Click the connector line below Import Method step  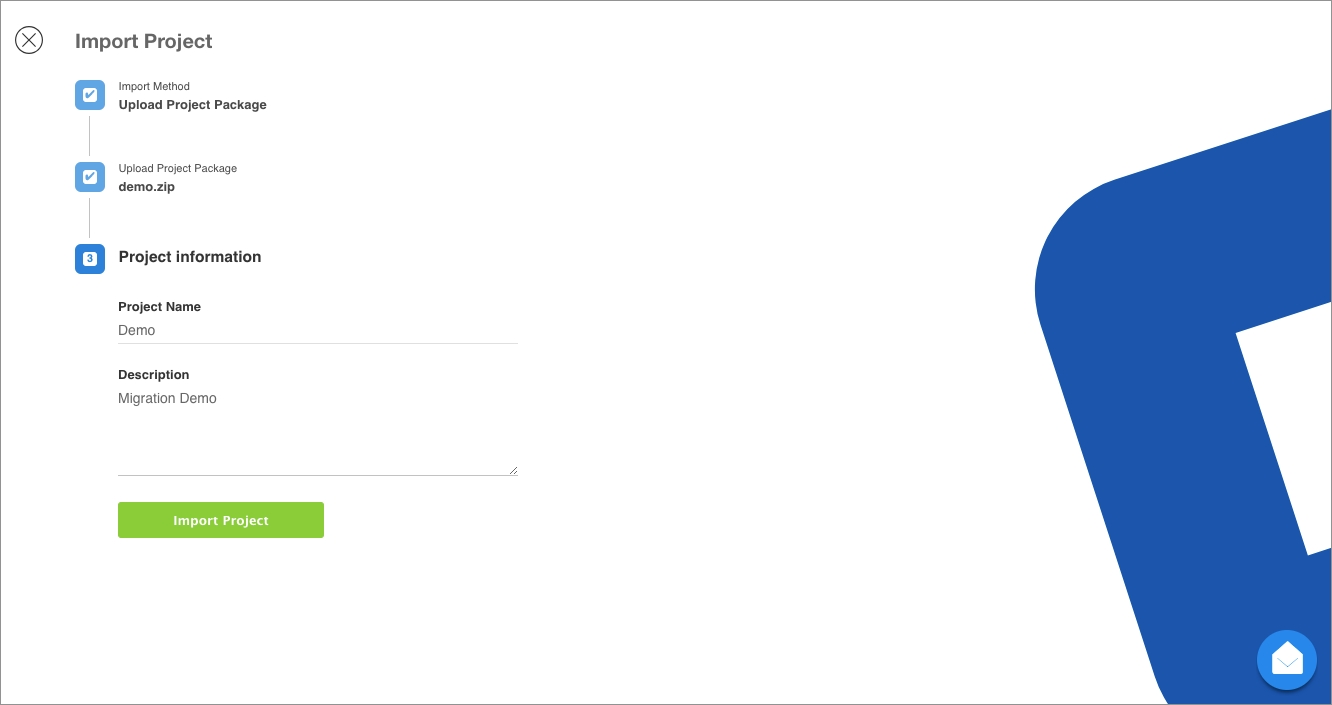click(x=90, y=136)
